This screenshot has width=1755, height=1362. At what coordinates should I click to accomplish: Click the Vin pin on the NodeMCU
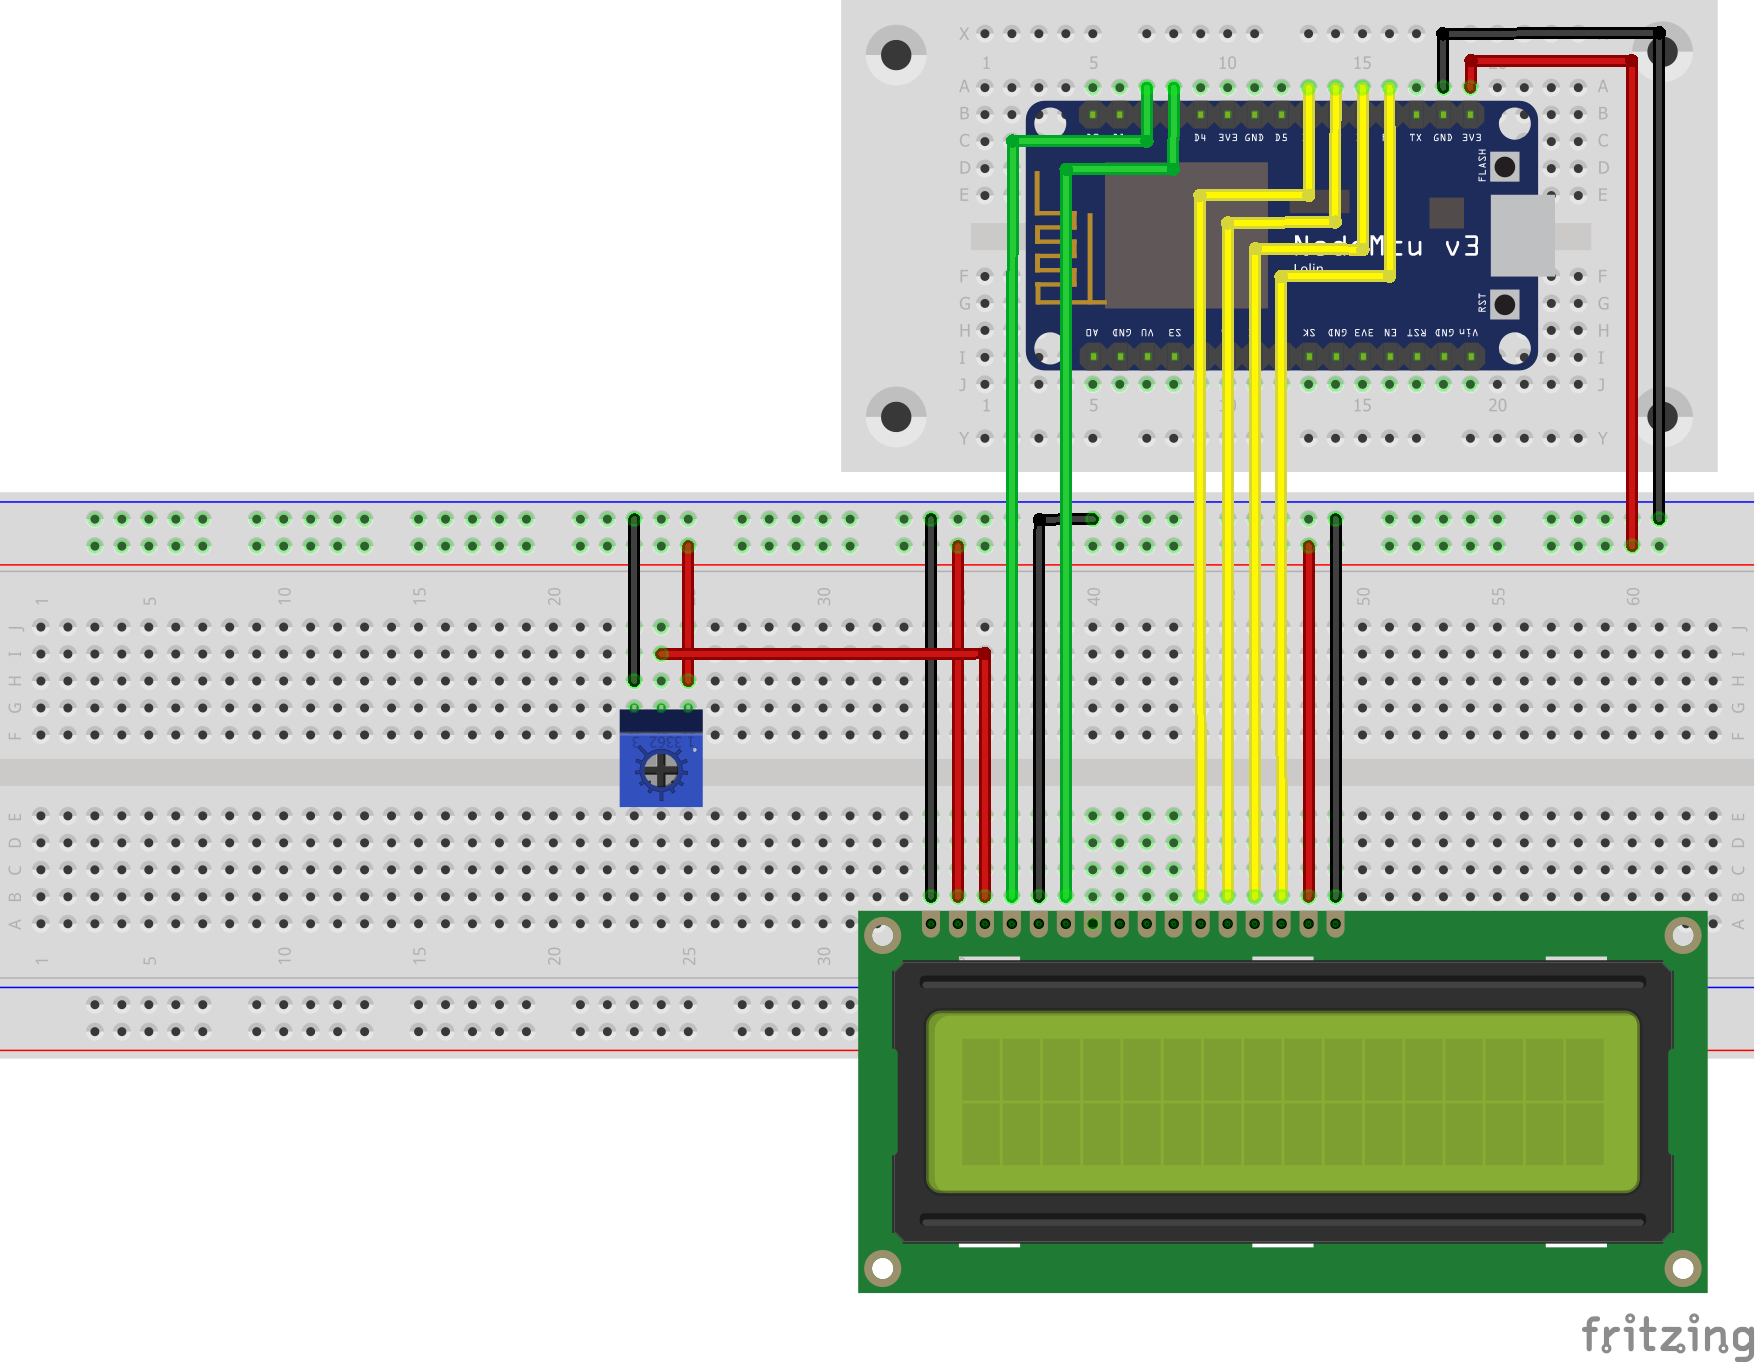point(1470,355)
